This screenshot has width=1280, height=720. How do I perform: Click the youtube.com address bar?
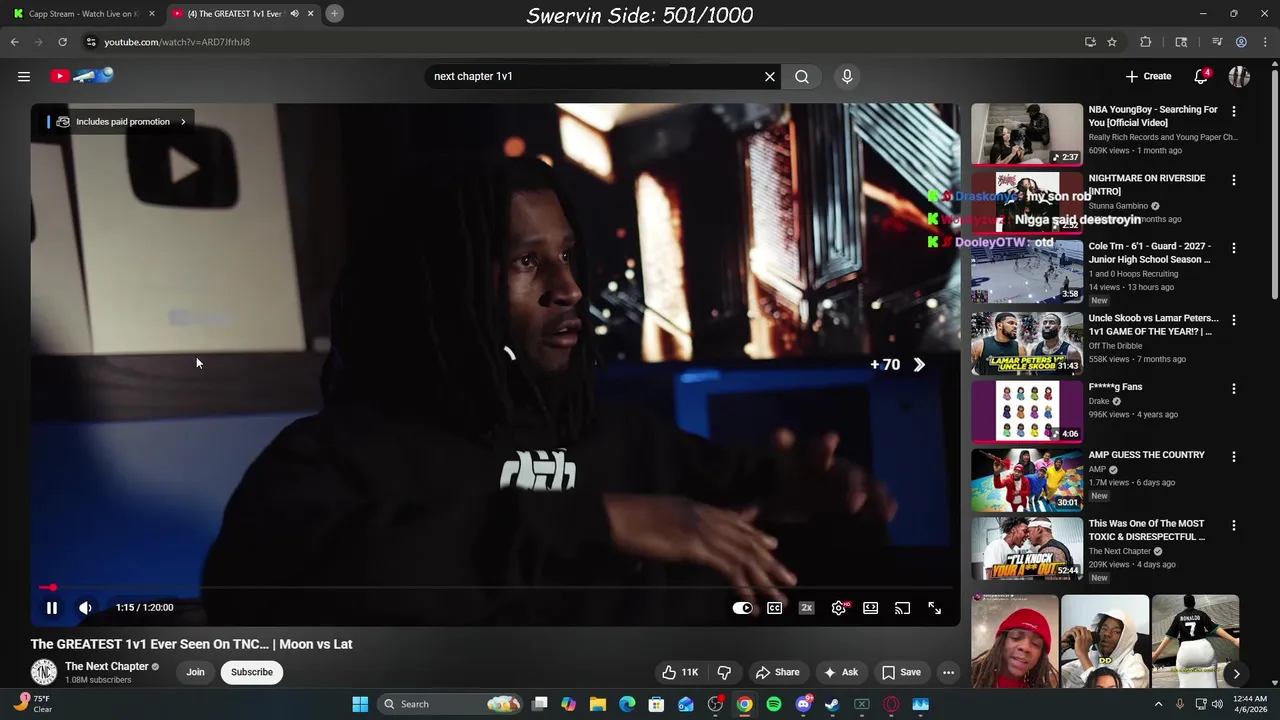[580, 42]
